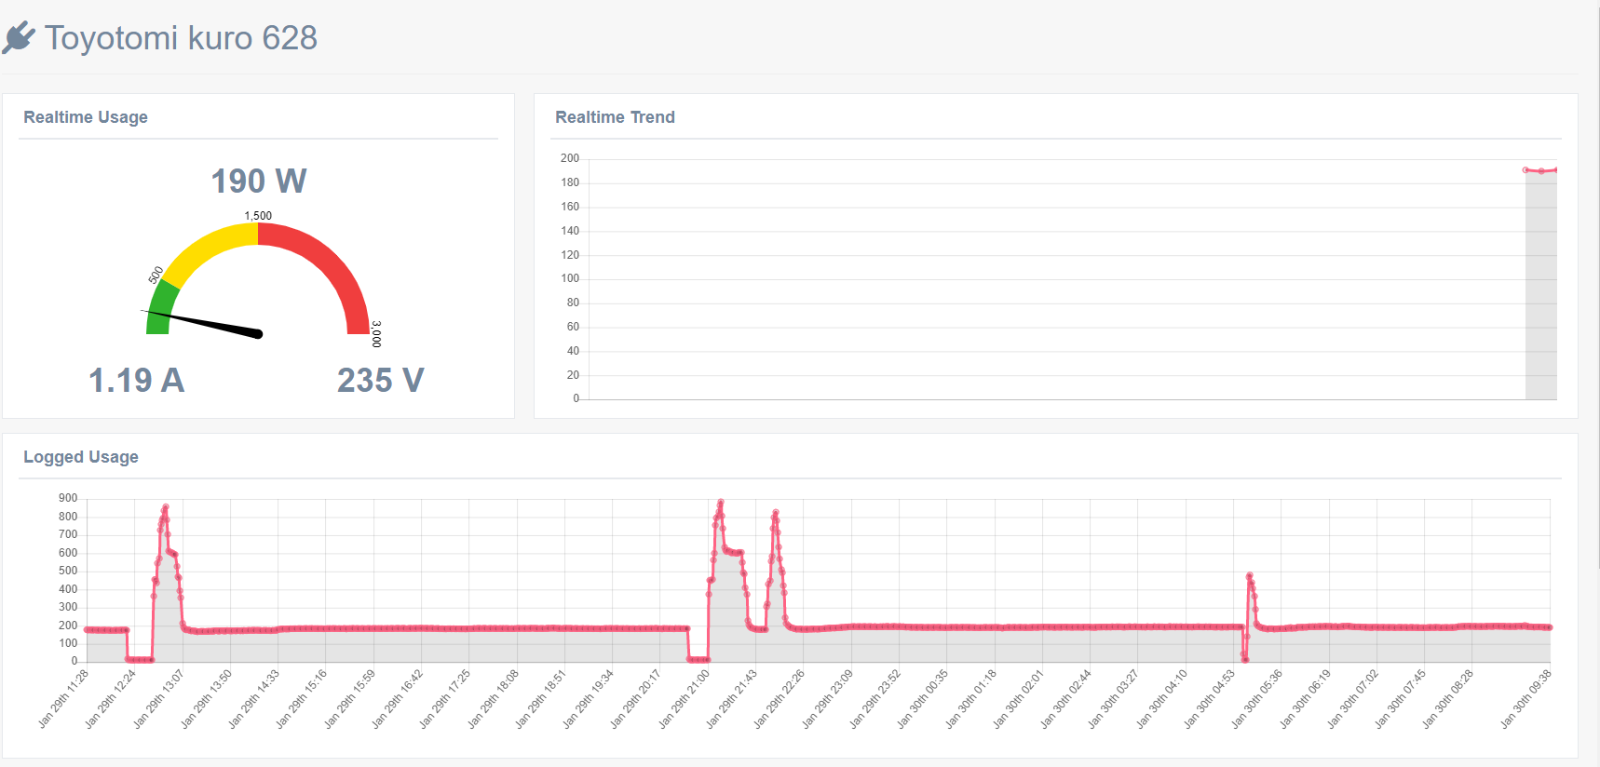1600x767 pixels.
Task: Select the Realtime Trend panel heading
Action: tap(615, 117)
